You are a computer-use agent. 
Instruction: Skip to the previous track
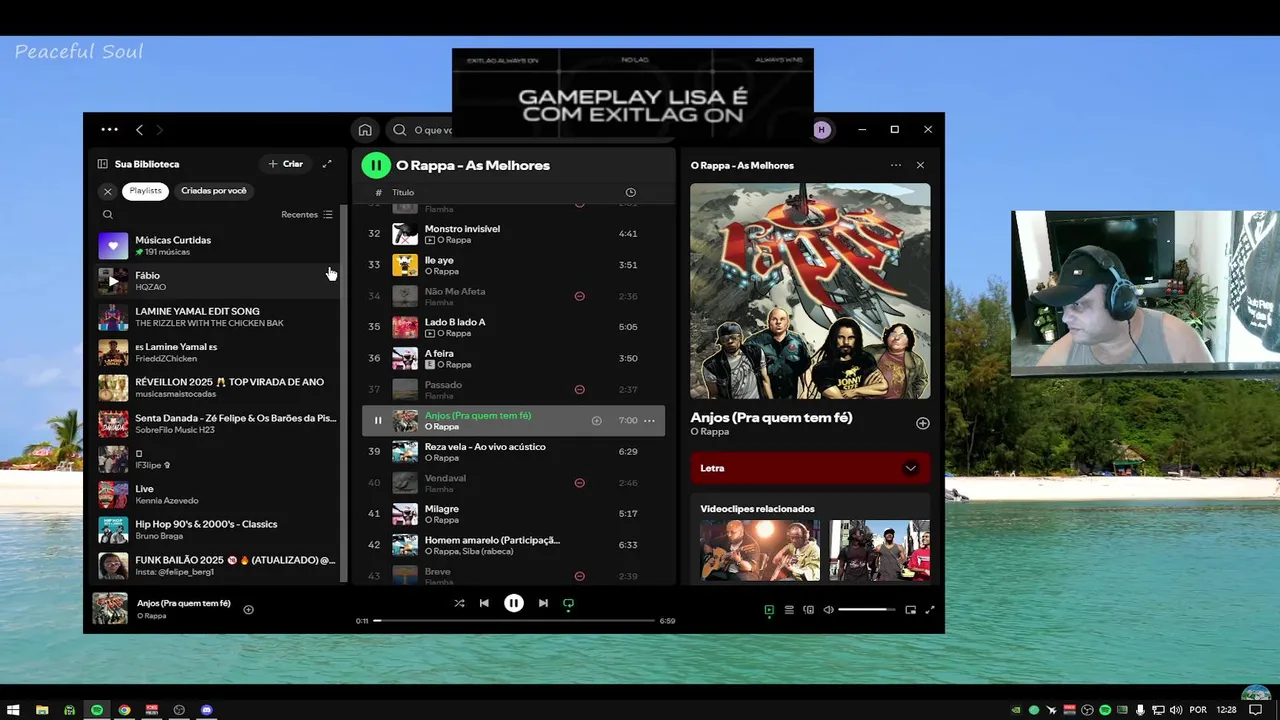coord(484,603)
